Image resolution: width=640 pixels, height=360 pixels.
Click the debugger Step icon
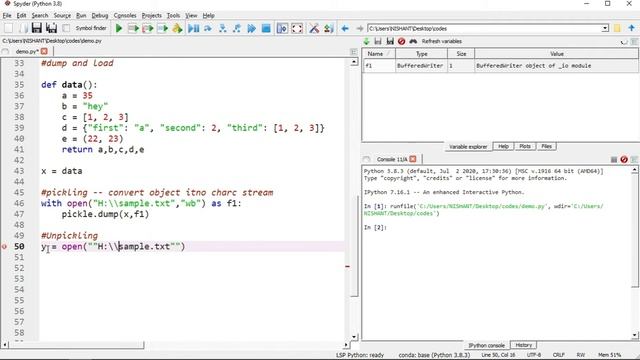pyautogui.click(x=208, y=28)
